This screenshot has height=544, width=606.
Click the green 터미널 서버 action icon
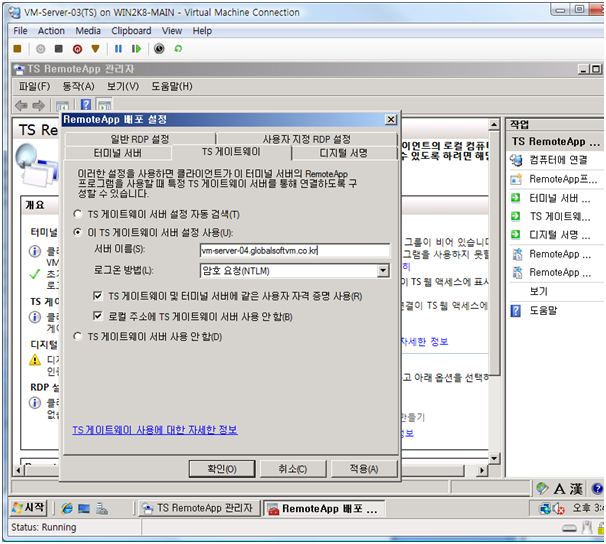(x=516, y=198)
